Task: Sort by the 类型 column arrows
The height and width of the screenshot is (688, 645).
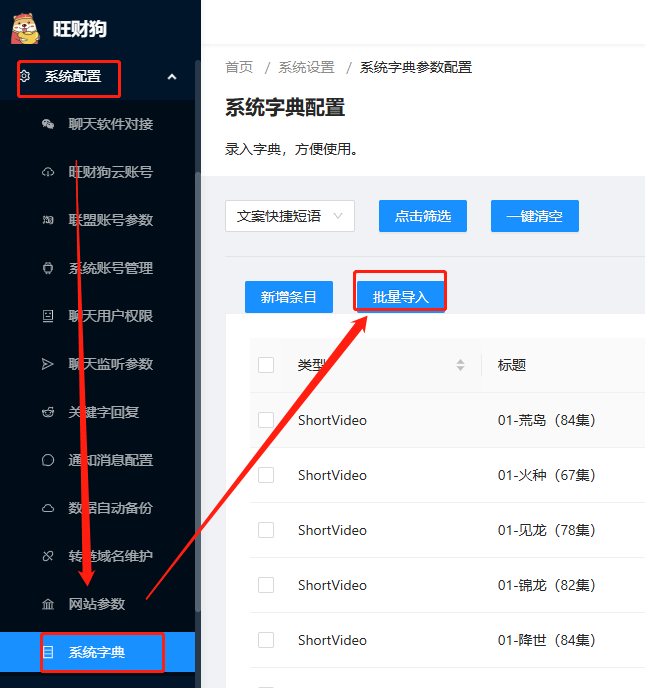Action: 460,365
